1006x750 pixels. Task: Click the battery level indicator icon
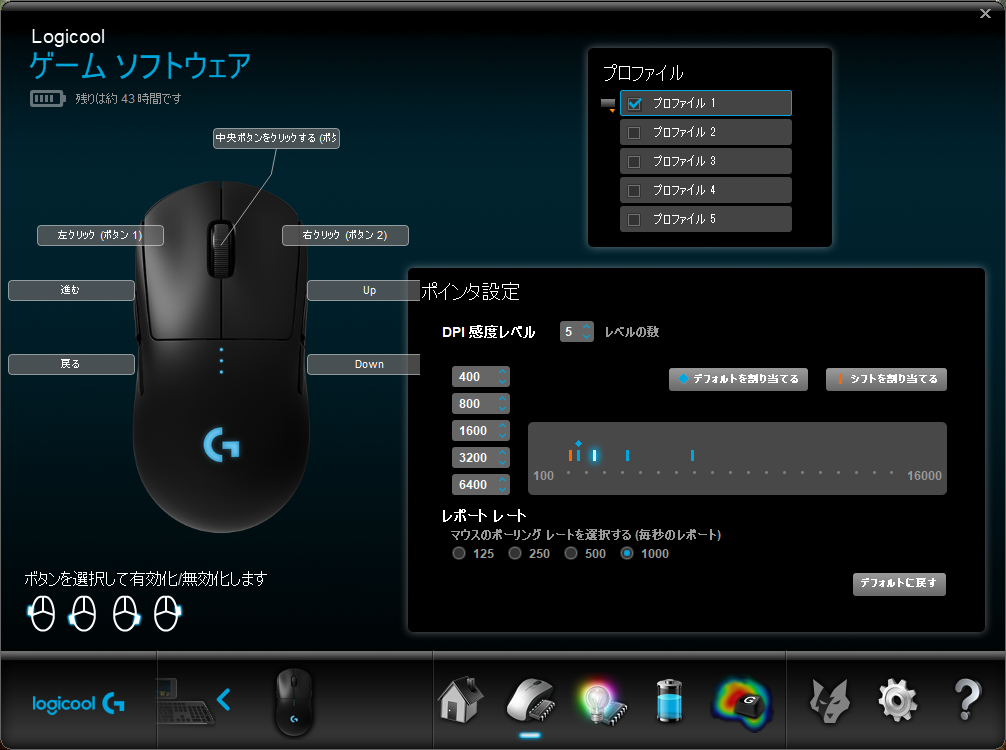[x=47, y=99]
